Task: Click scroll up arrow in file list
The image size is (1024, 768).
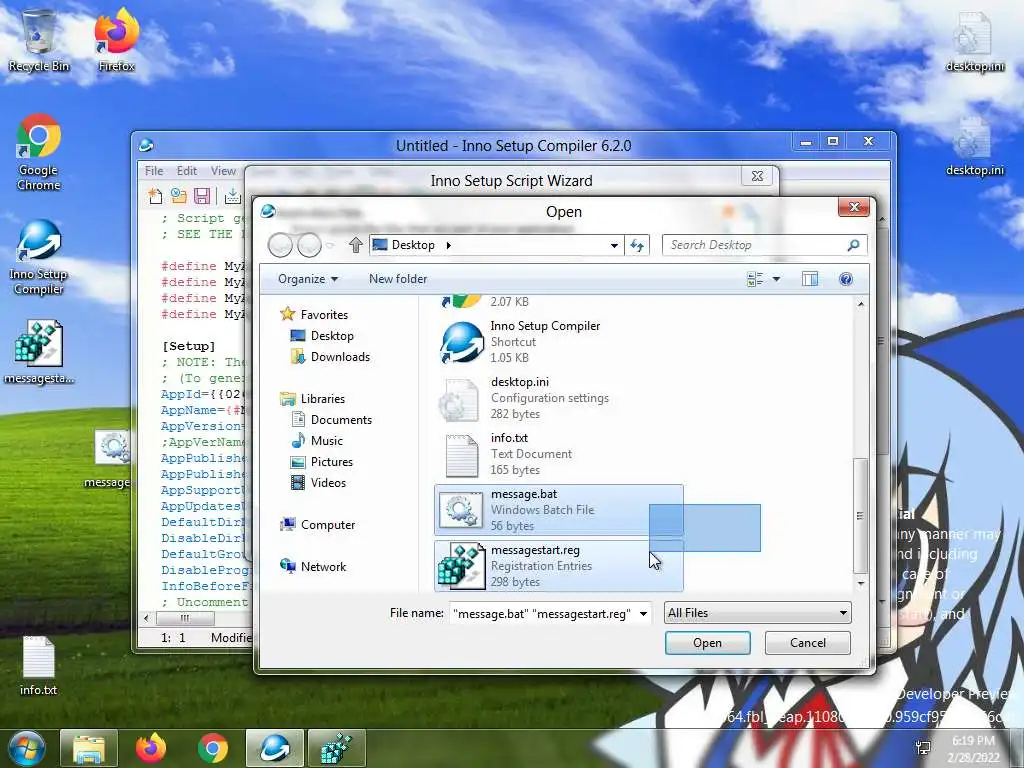Action: click(x=861, y=304)
